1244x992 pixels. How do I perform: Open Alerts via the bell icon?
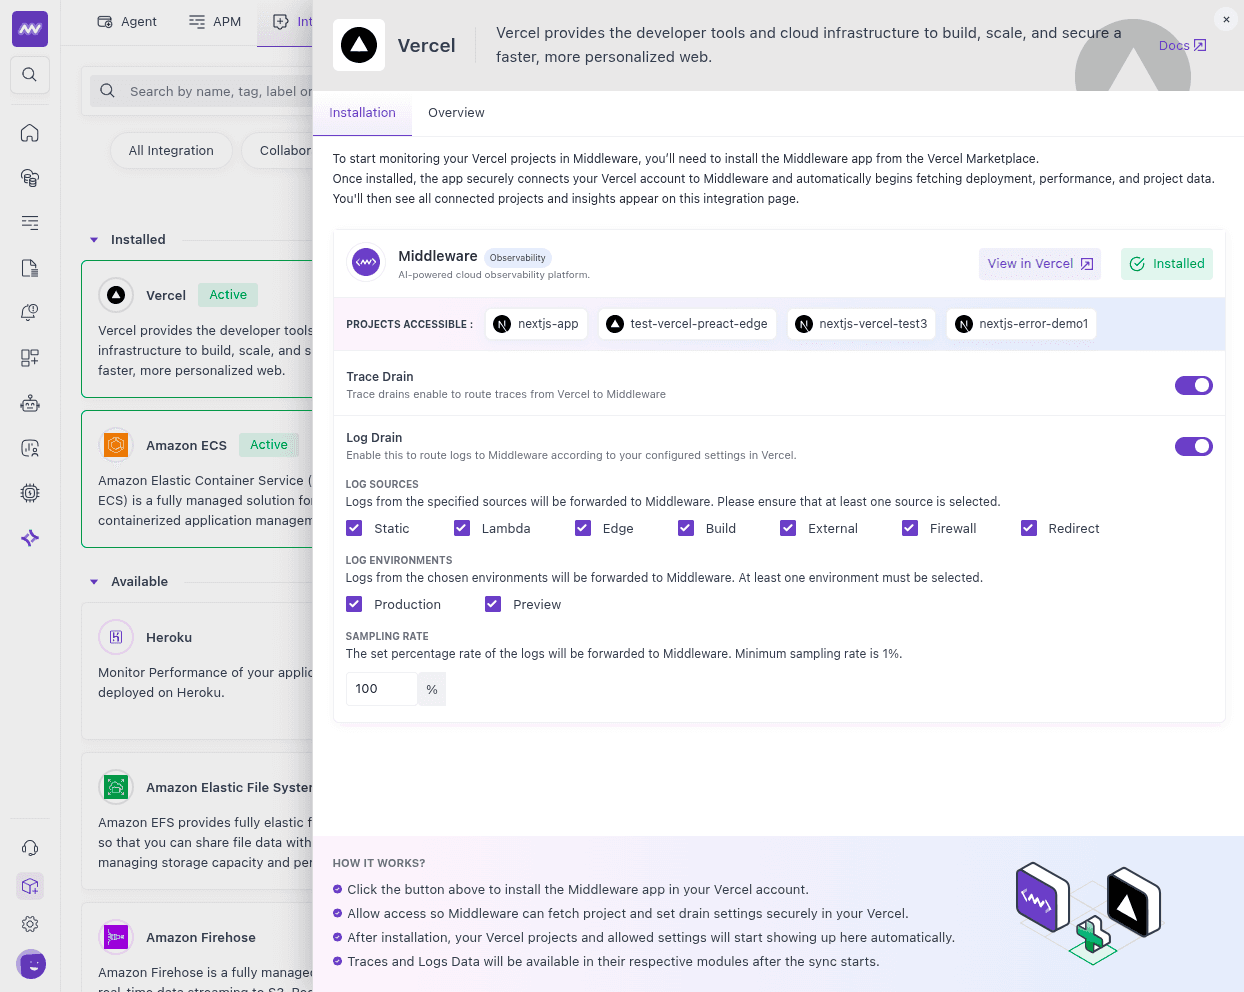(x=30, y=312)
